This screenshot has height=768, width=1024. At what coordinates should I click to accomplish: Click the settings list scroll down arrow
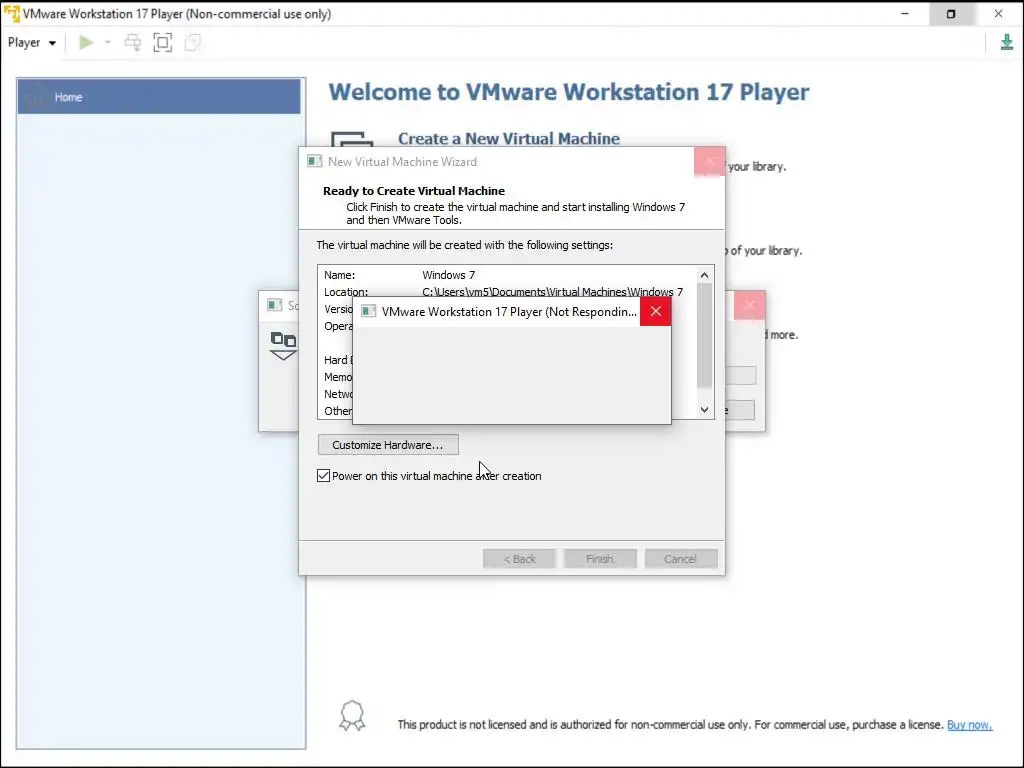704,409
